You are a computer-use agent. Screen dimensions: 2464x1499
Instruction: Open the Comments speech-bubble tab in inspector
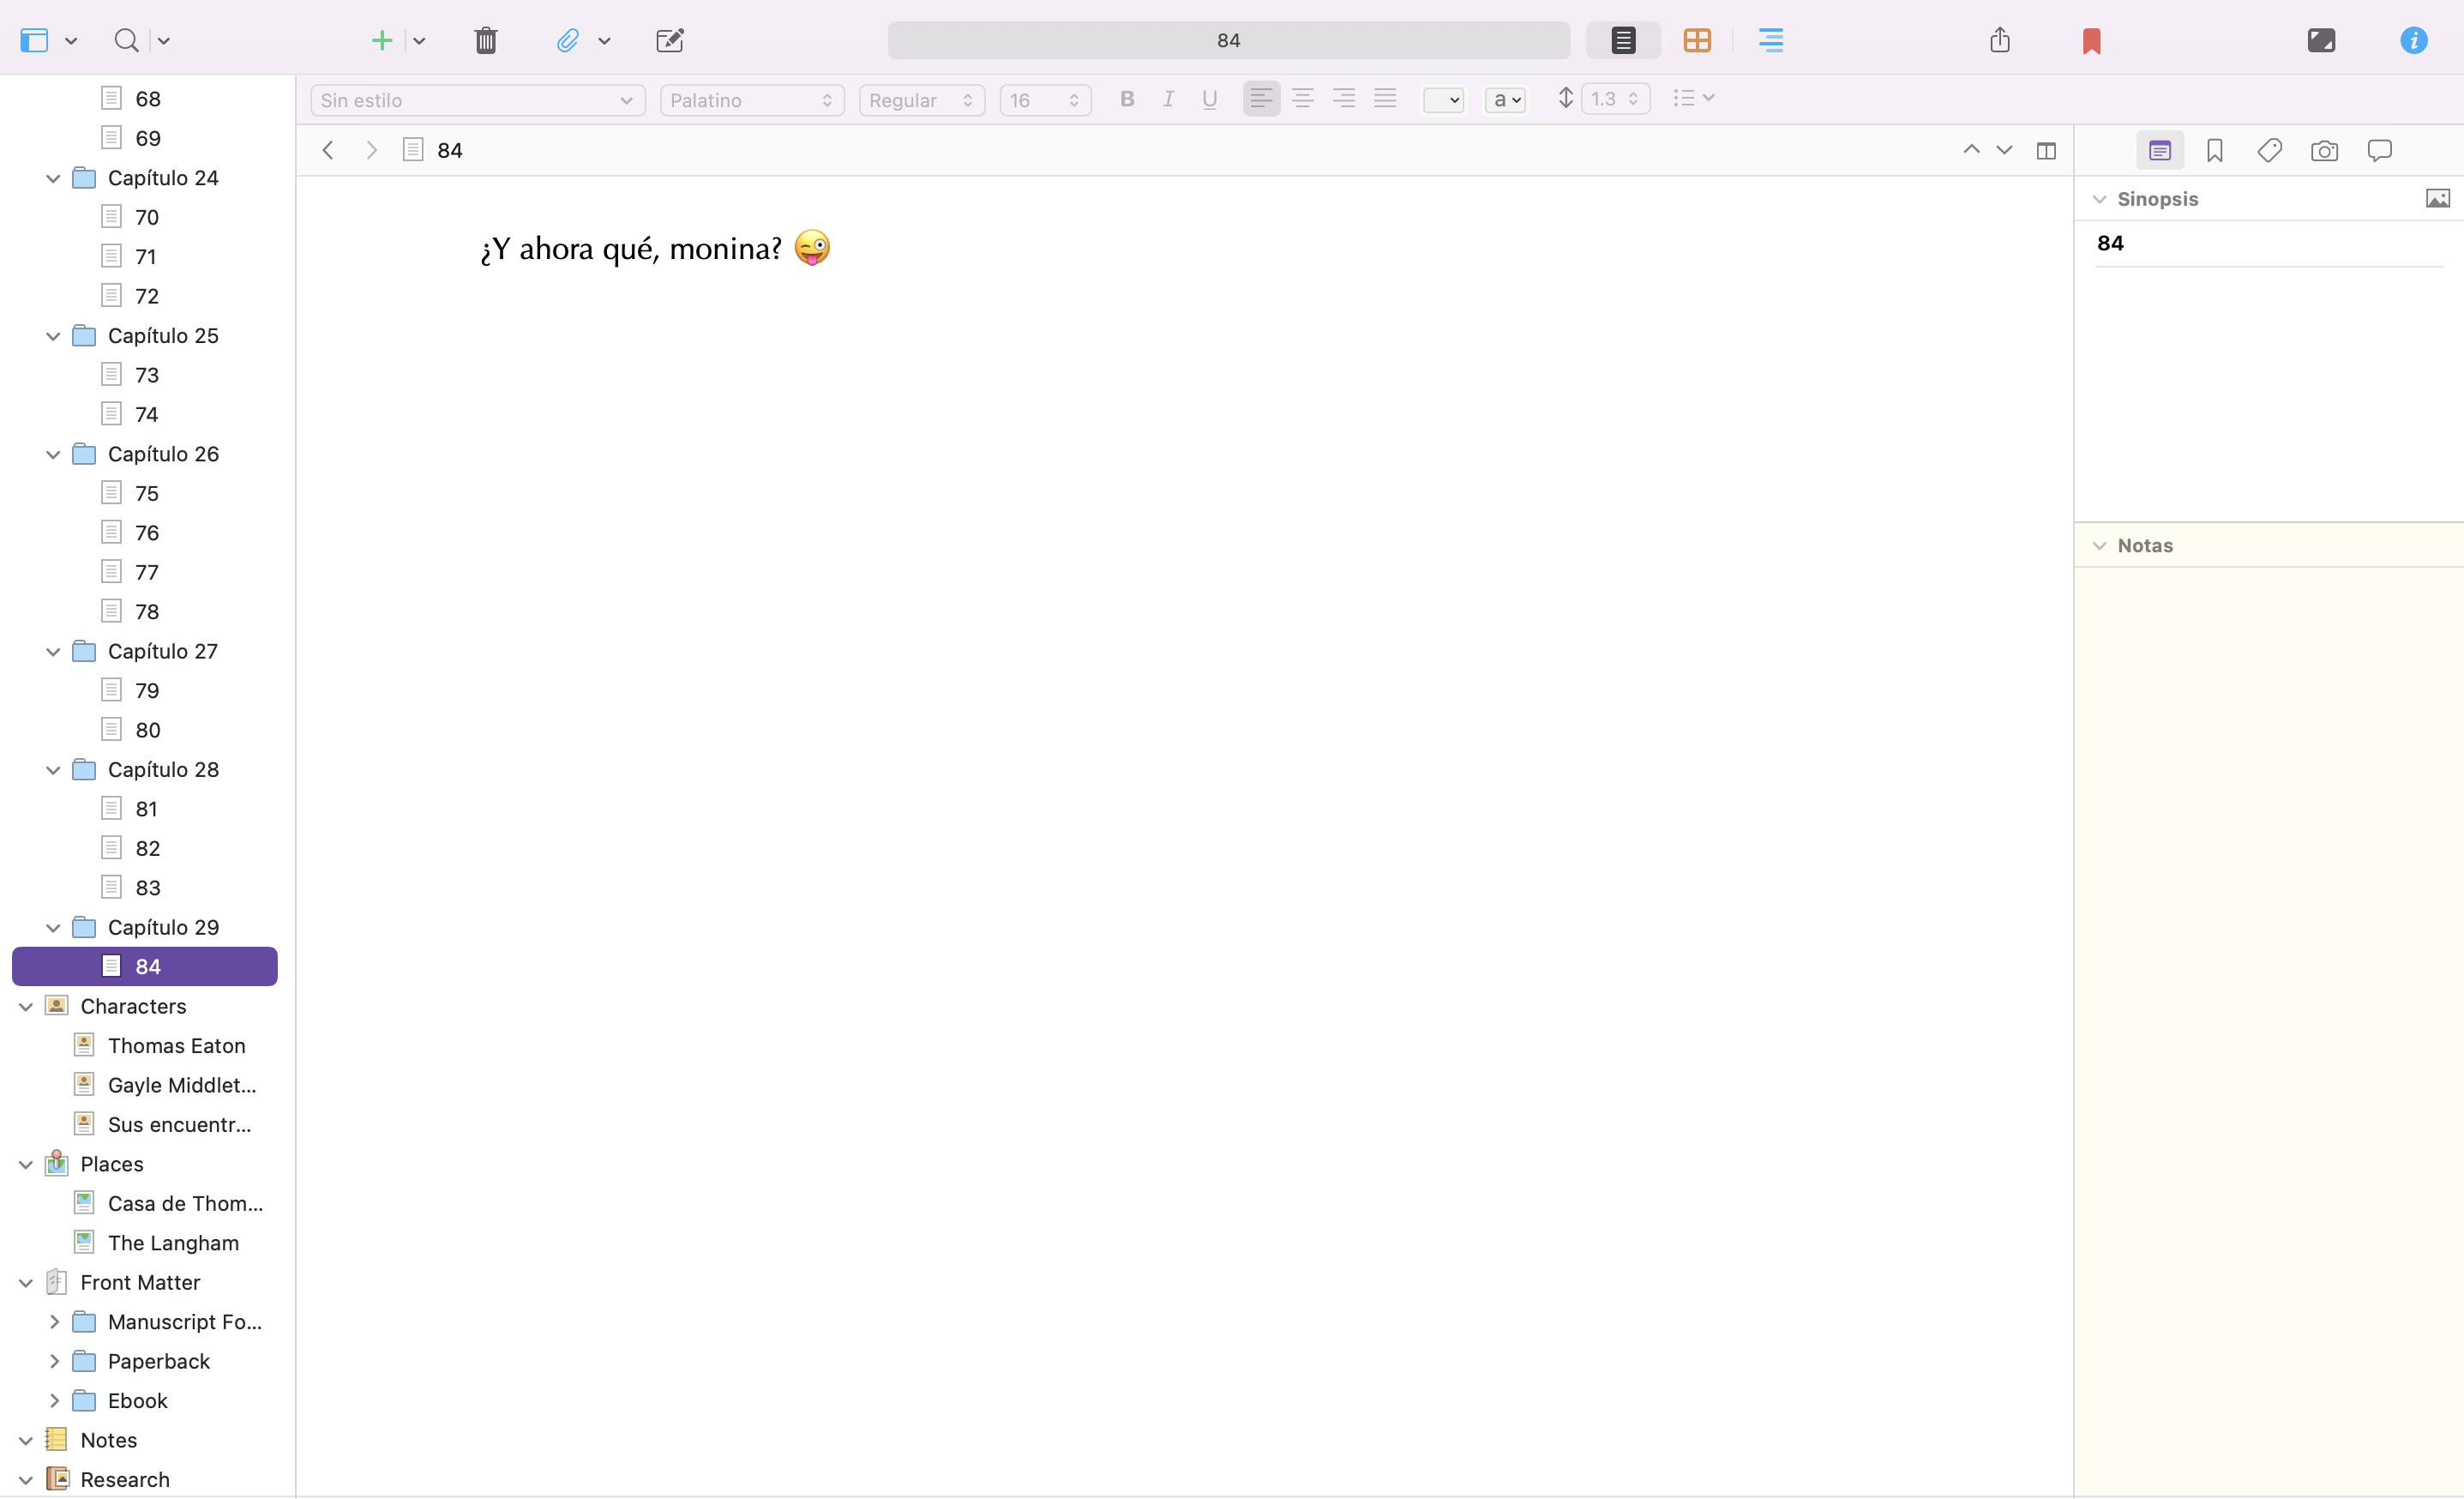pyautogui.click(x=2379, y=151)
